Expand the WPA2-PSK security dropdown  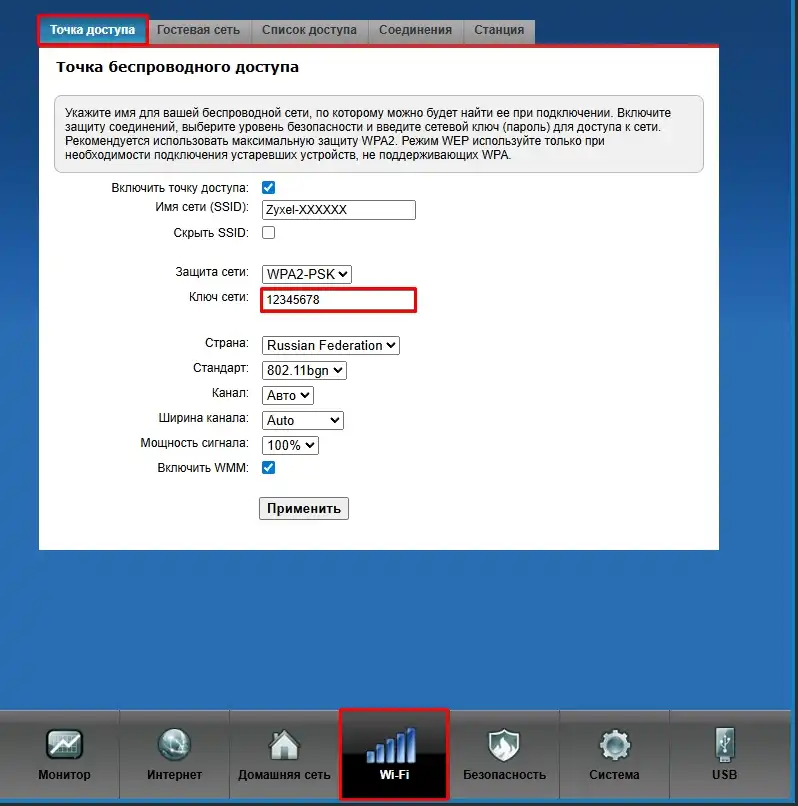click(x=307, y=274)
